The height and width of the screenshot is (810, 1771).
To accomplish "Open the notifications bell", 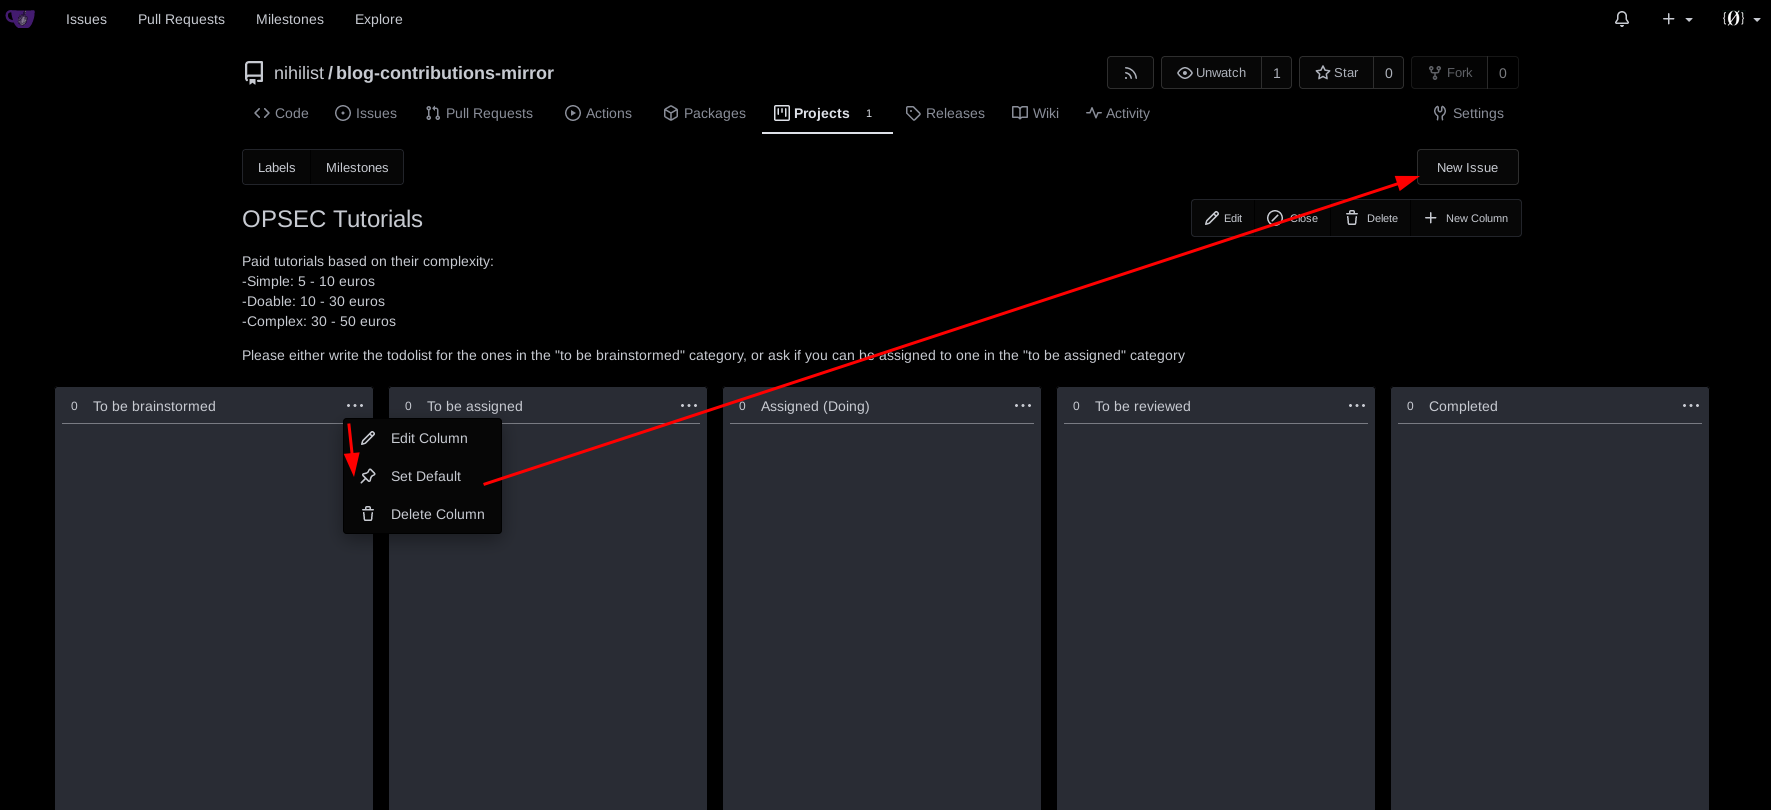I will pyautogui.click(x=1622, y=19).
